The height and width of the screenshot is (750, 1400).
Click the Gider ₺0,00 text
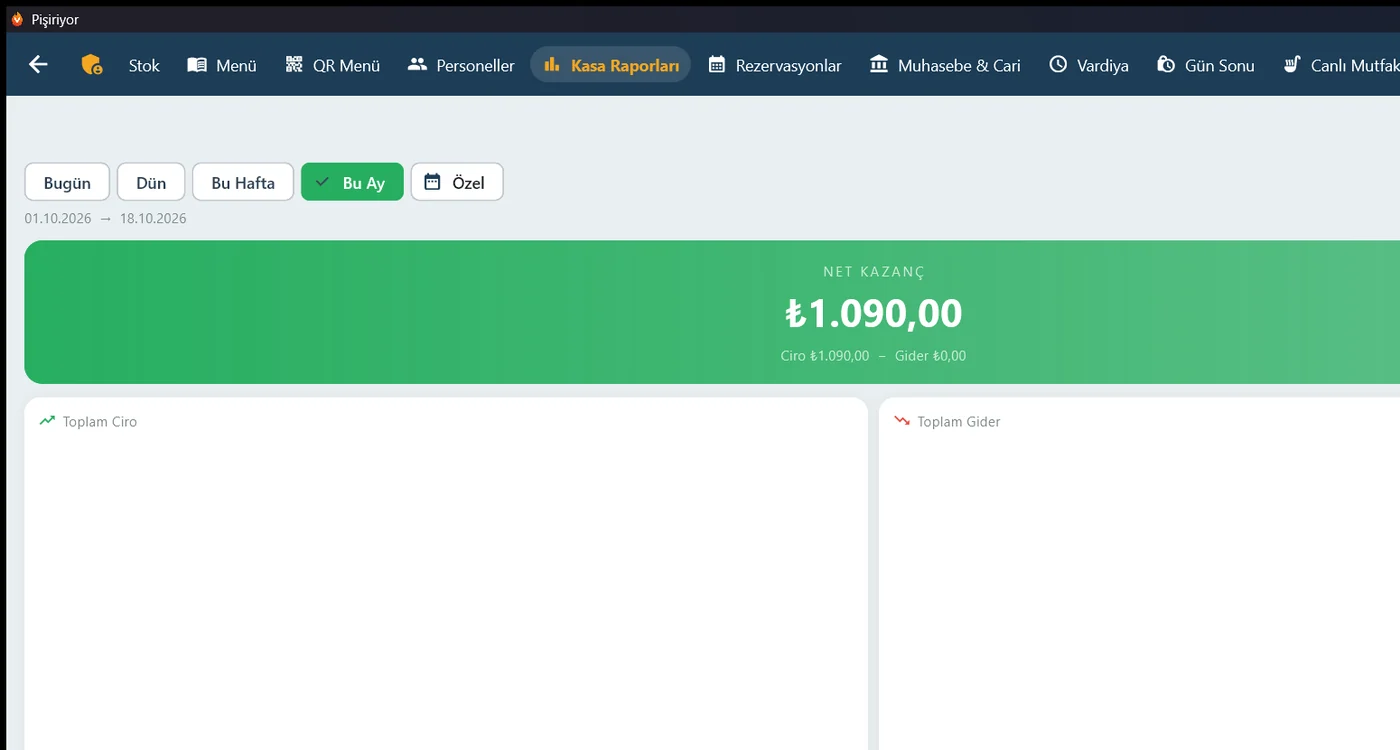tap(930, 356)
